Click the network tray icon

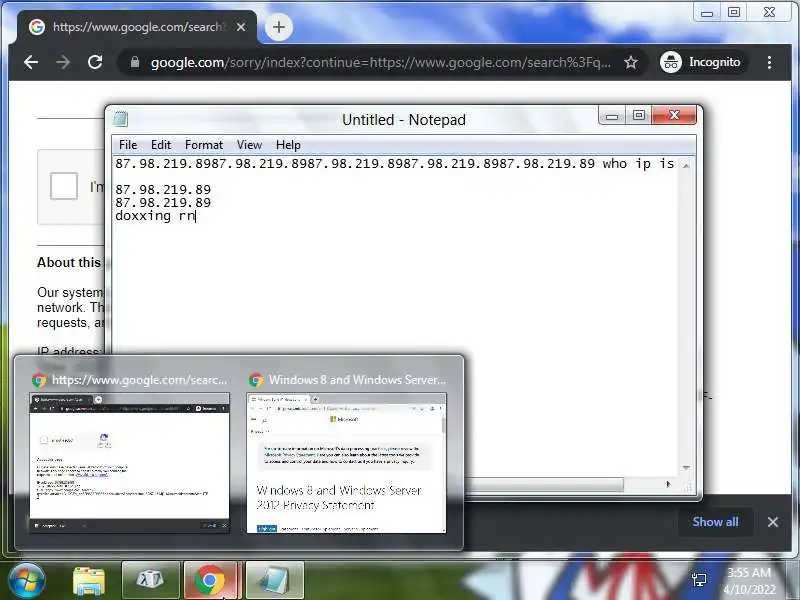coord(698,580)
